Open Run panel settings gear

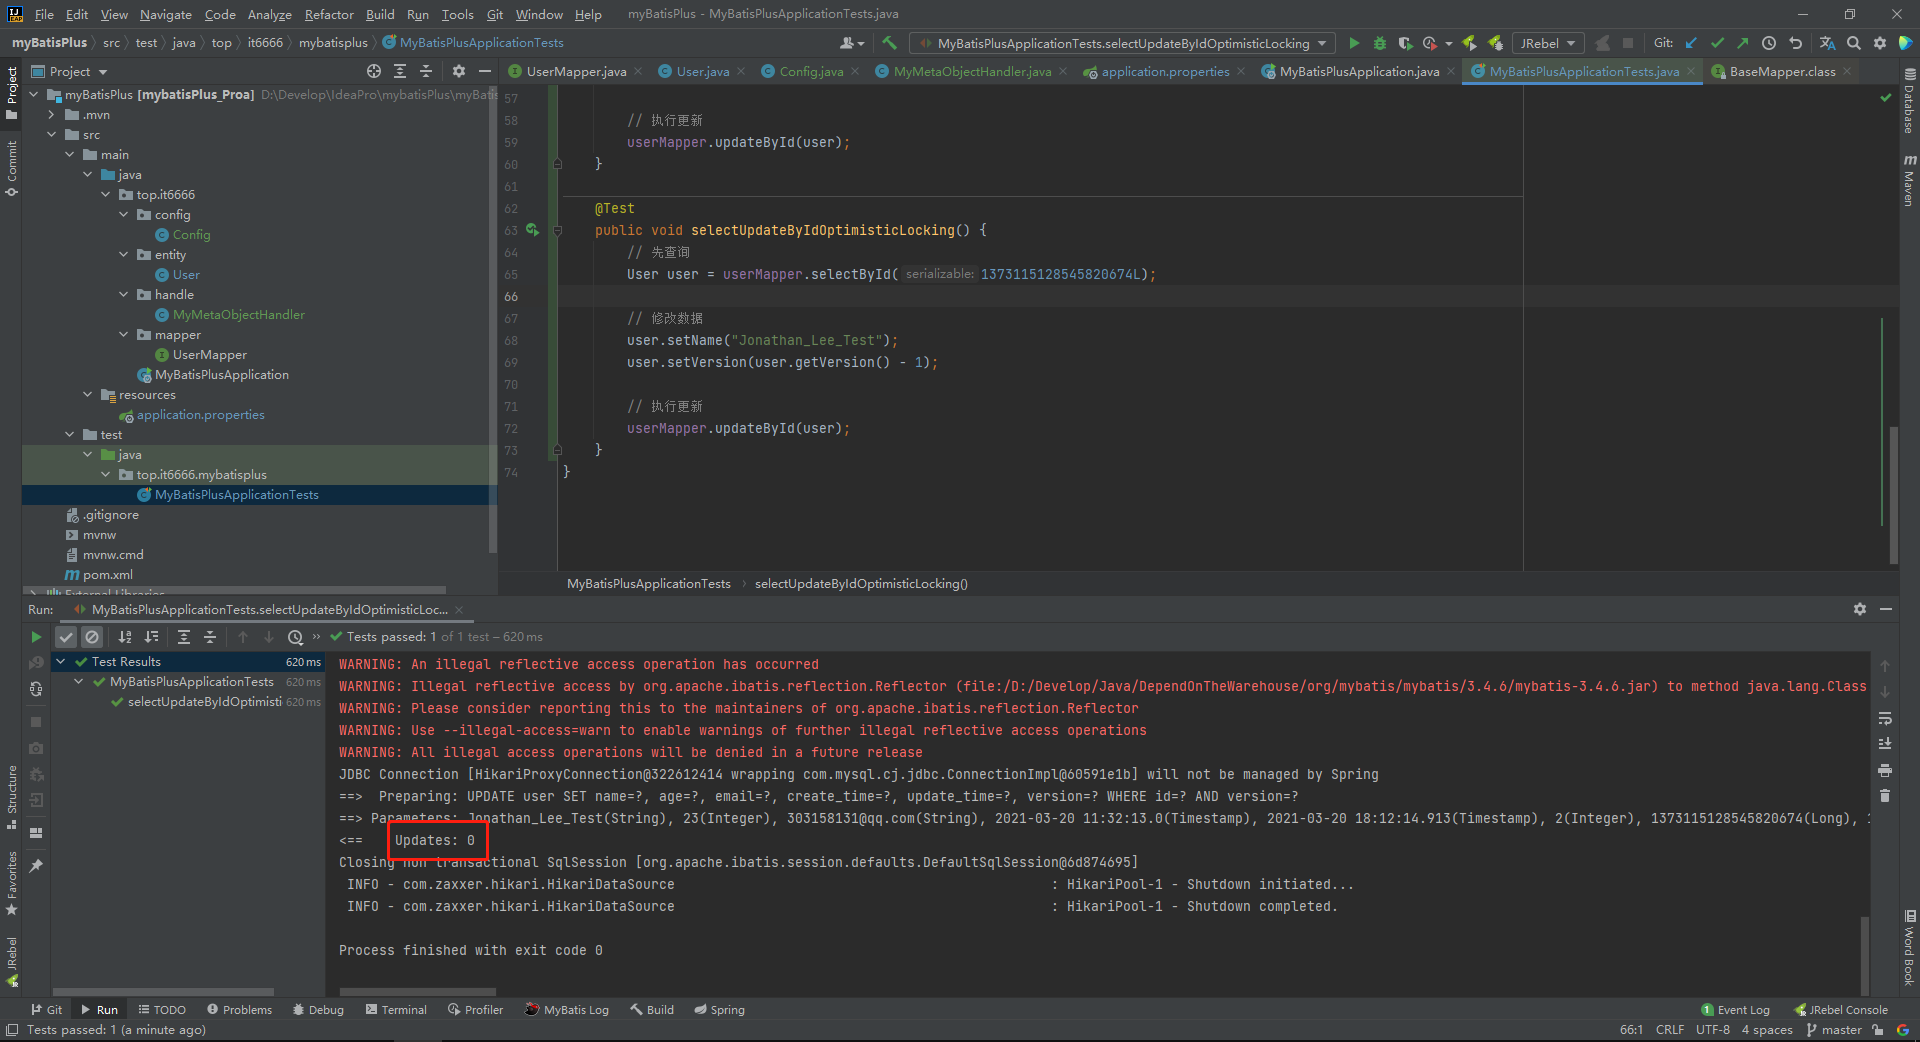[x=1860, y=609]
